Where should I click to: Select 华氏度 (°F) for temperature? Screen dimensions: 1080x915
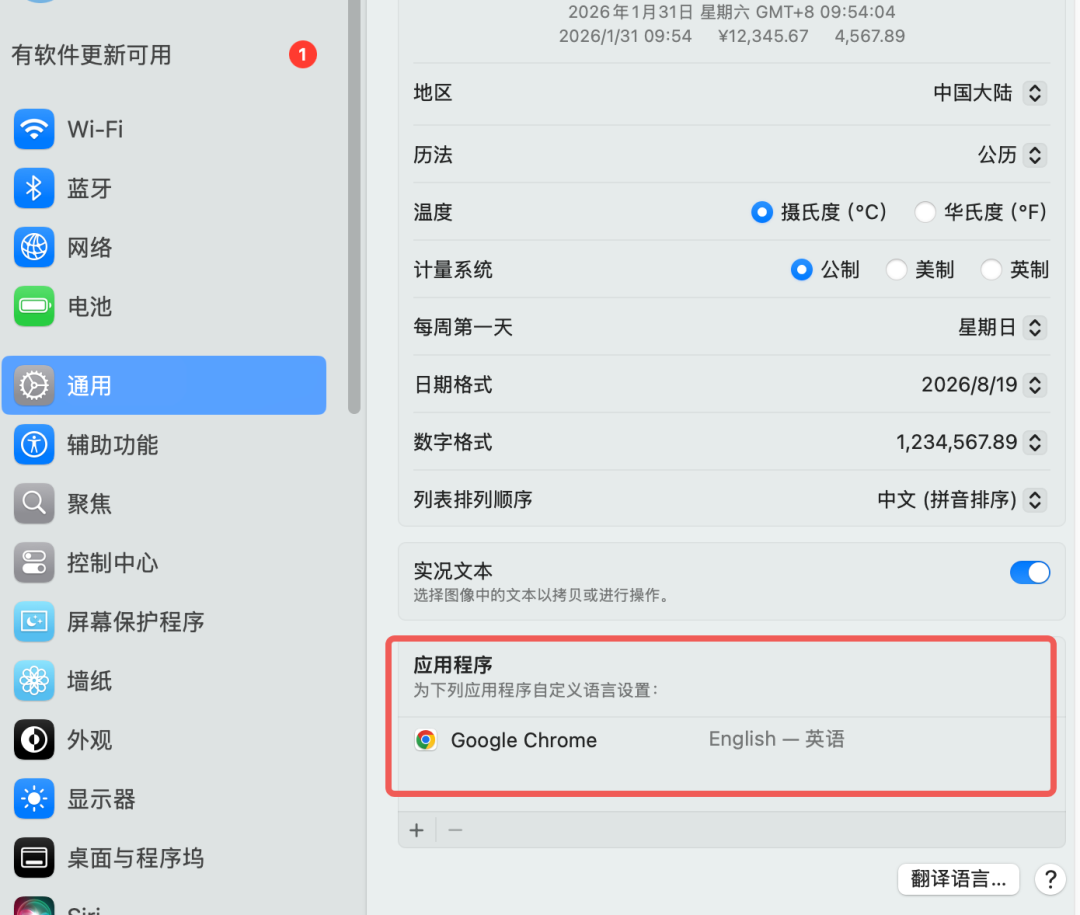tap(925, 212)
